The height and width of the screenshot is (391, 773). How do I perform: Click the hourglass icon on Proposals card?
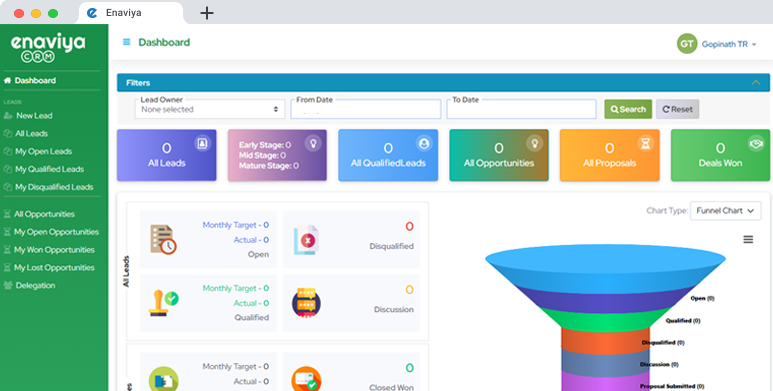tap(645, 143)
